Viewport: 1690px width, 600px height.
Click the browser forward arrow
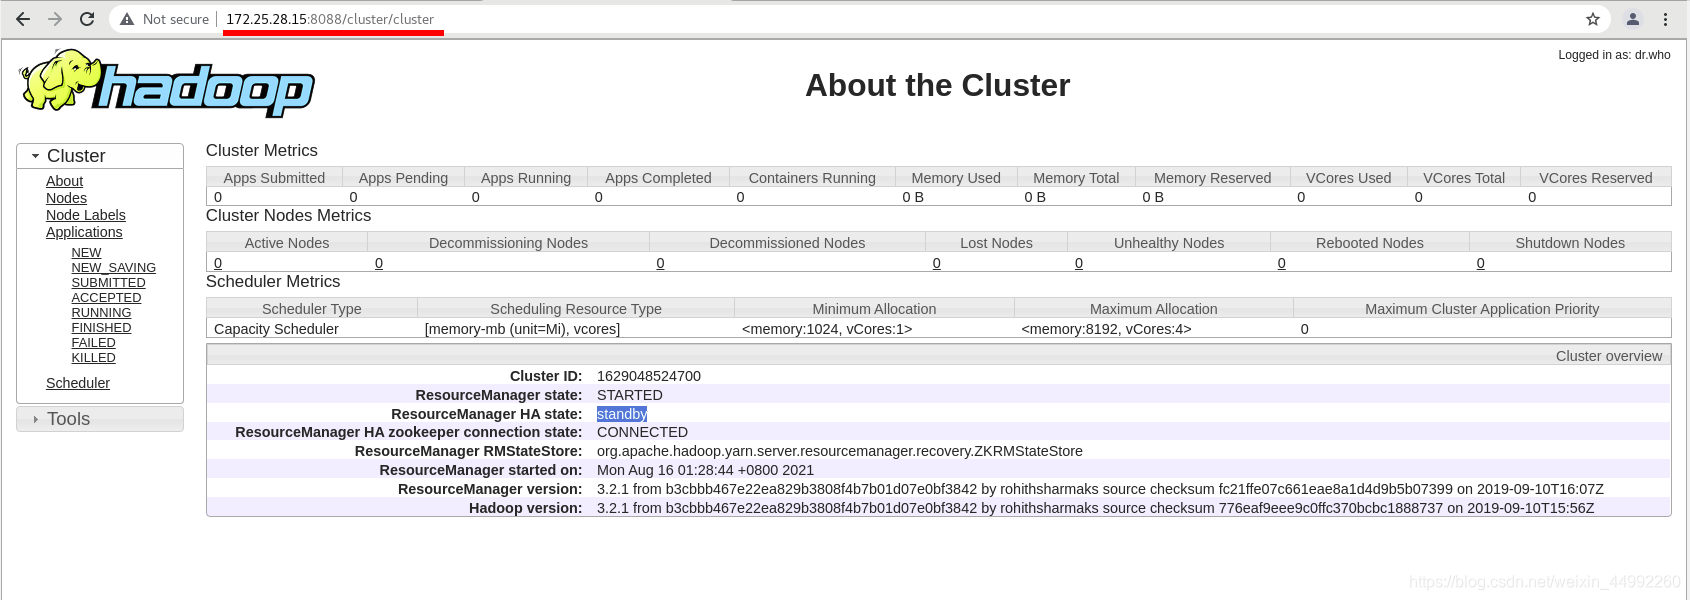55,19
